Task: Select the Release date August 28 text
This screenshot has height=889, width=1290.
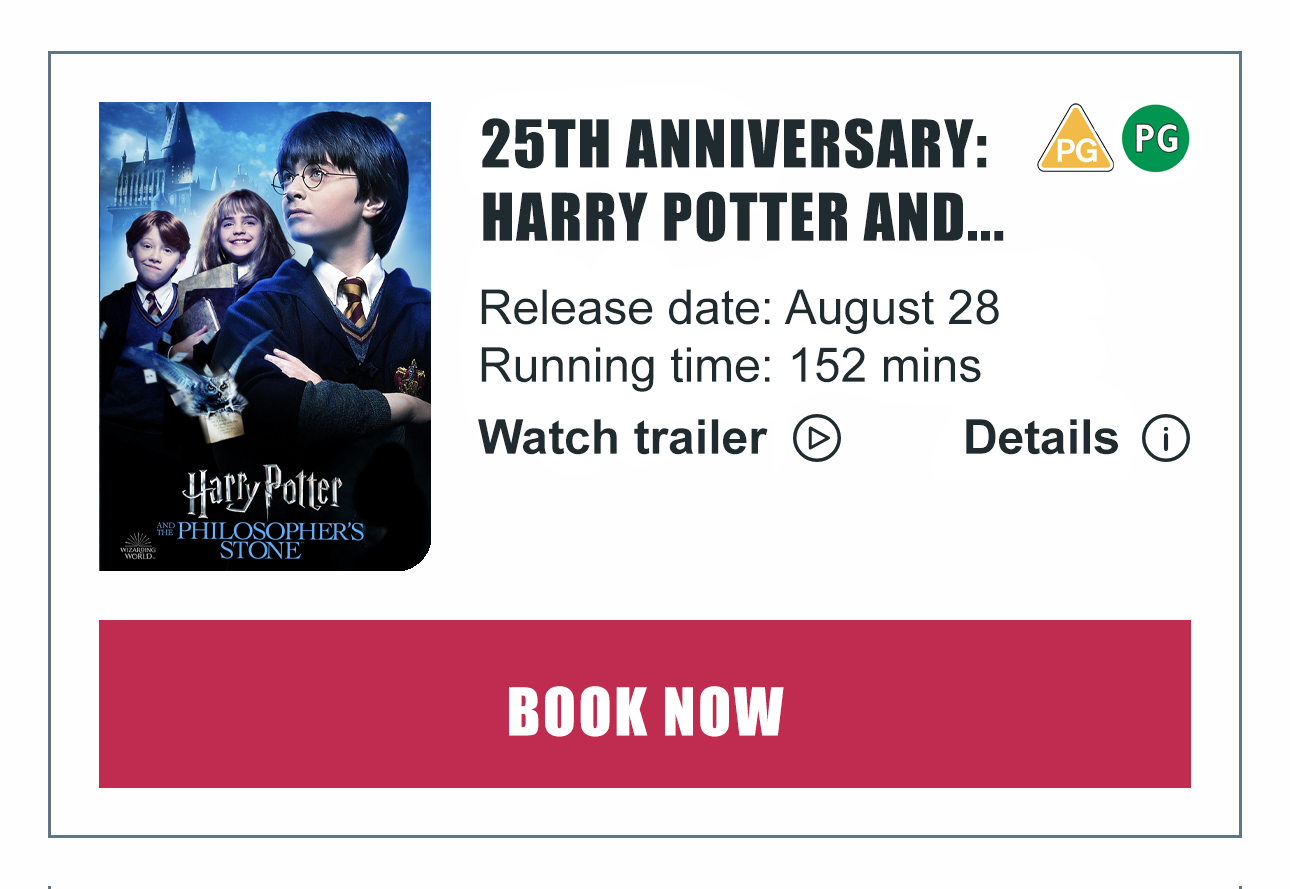Action: click(x=740, y=308)
